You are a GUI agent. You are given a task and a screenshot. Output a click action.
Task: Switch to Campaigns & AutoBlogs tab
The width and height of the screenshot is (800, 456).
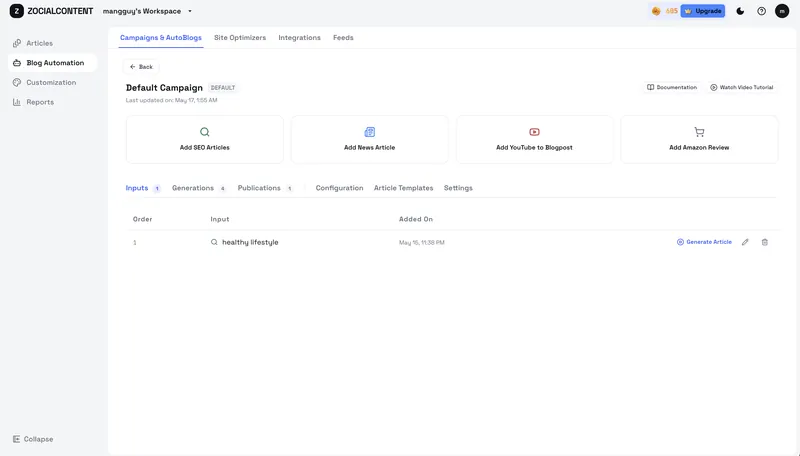coord(161,38)
